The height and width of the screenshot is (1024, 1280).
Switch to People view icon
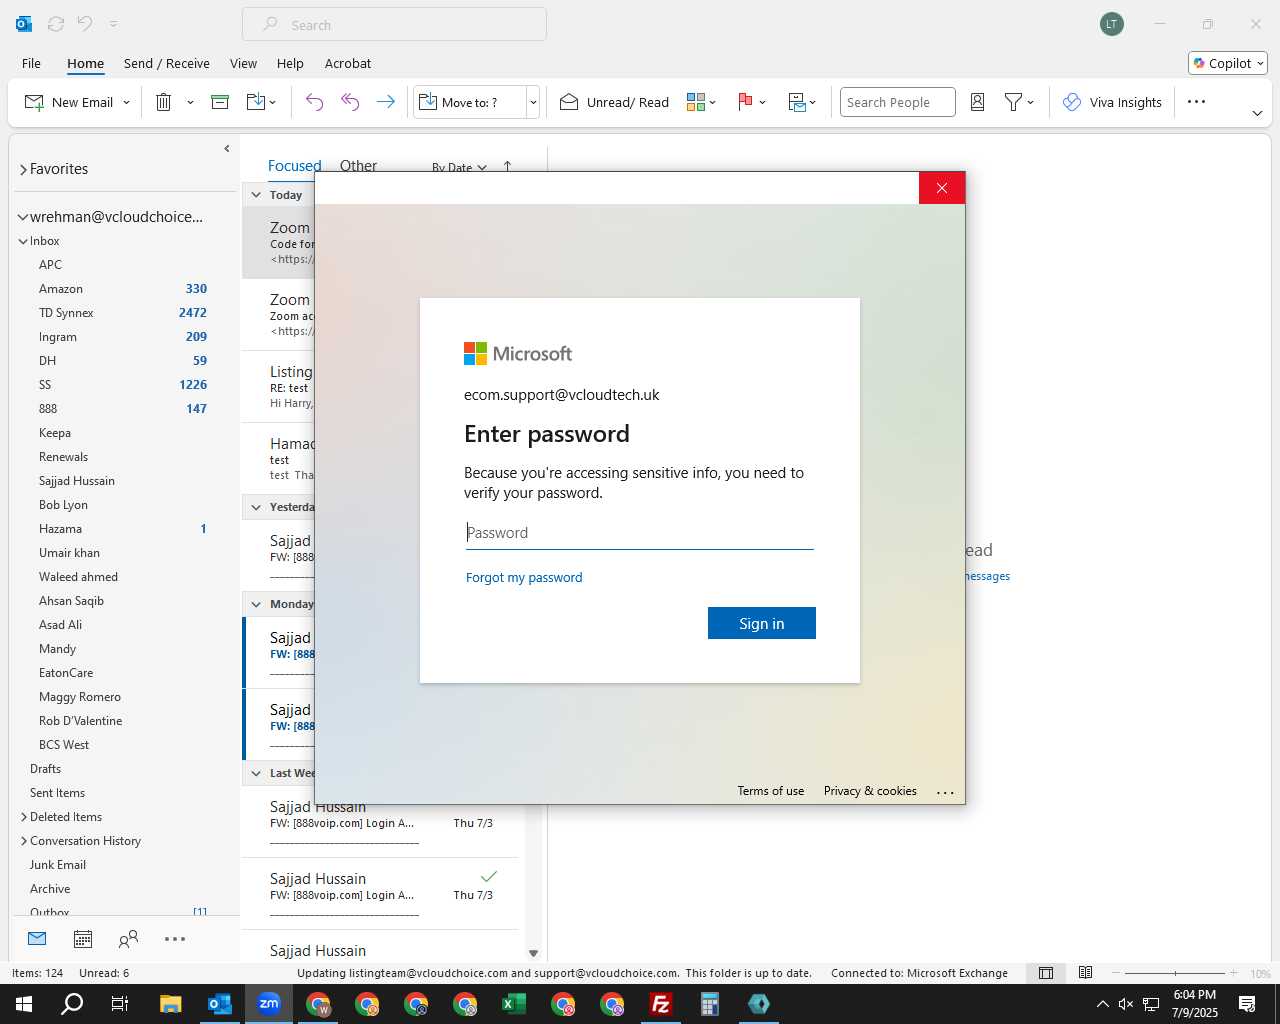coord(128,939)
